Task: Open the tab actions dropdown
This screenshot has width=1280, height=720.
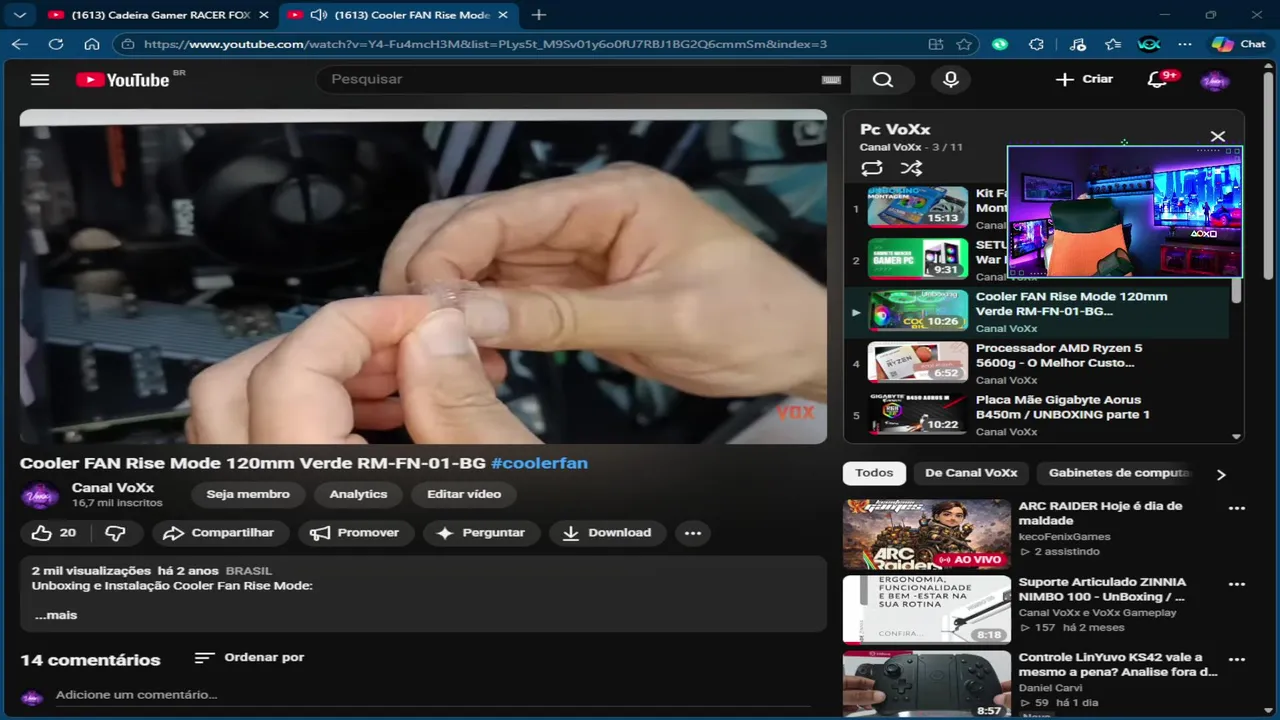Action: 19,15
